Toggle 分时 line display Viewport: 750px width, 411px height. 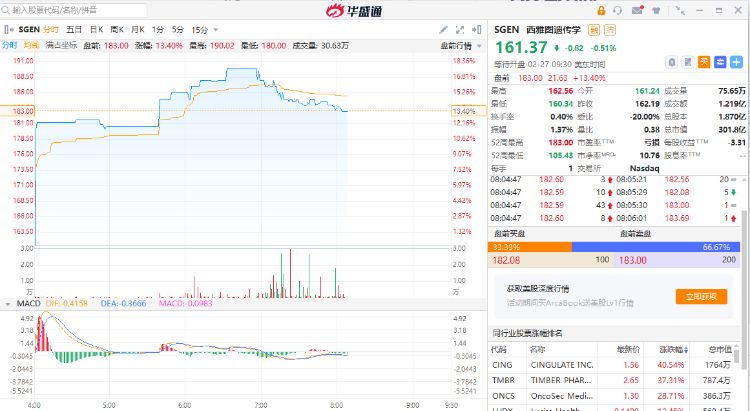(10, 45)
